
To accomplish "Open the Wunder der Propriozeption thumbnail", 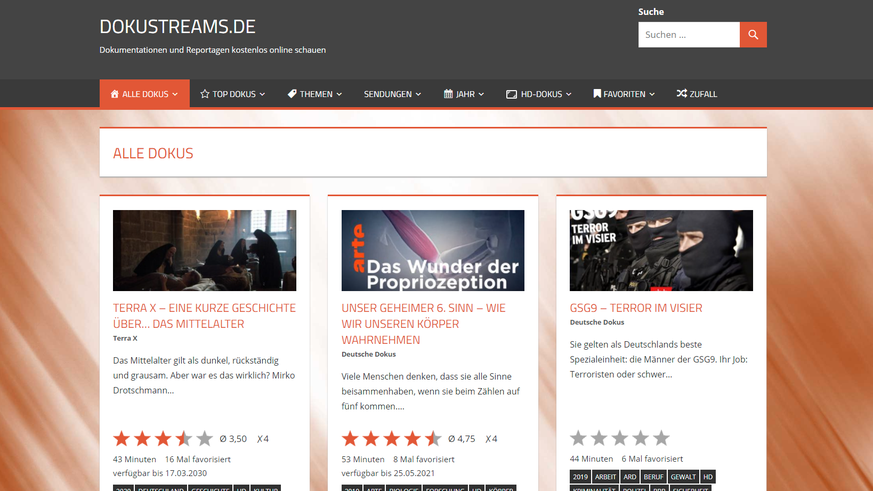I will tap(433, 251).
